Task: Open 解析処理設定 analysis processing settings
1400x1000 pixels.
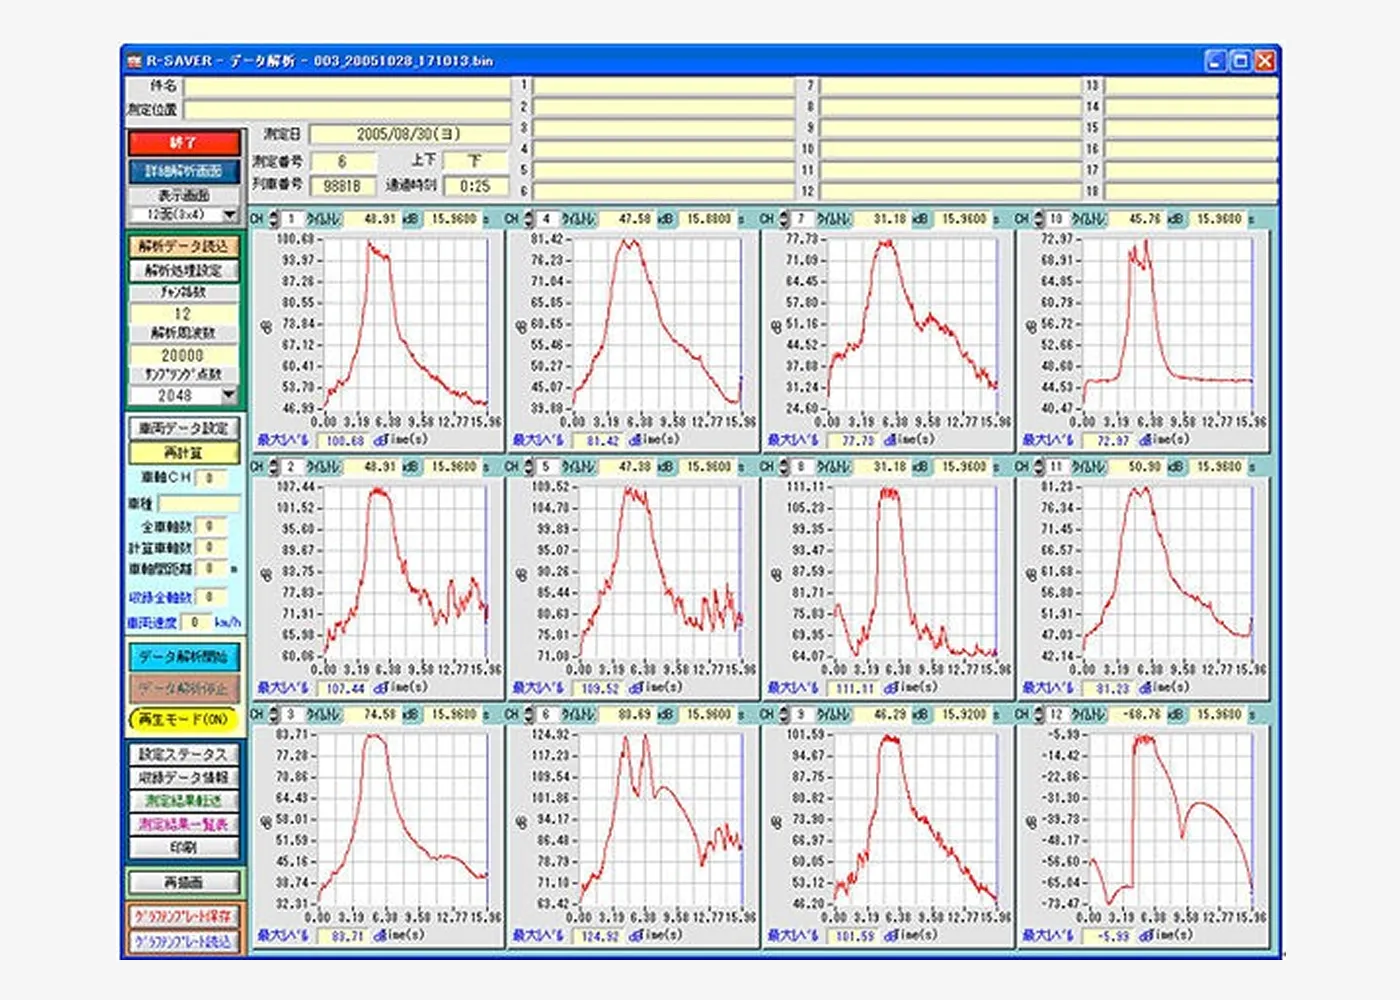Action: click(183, 270)
